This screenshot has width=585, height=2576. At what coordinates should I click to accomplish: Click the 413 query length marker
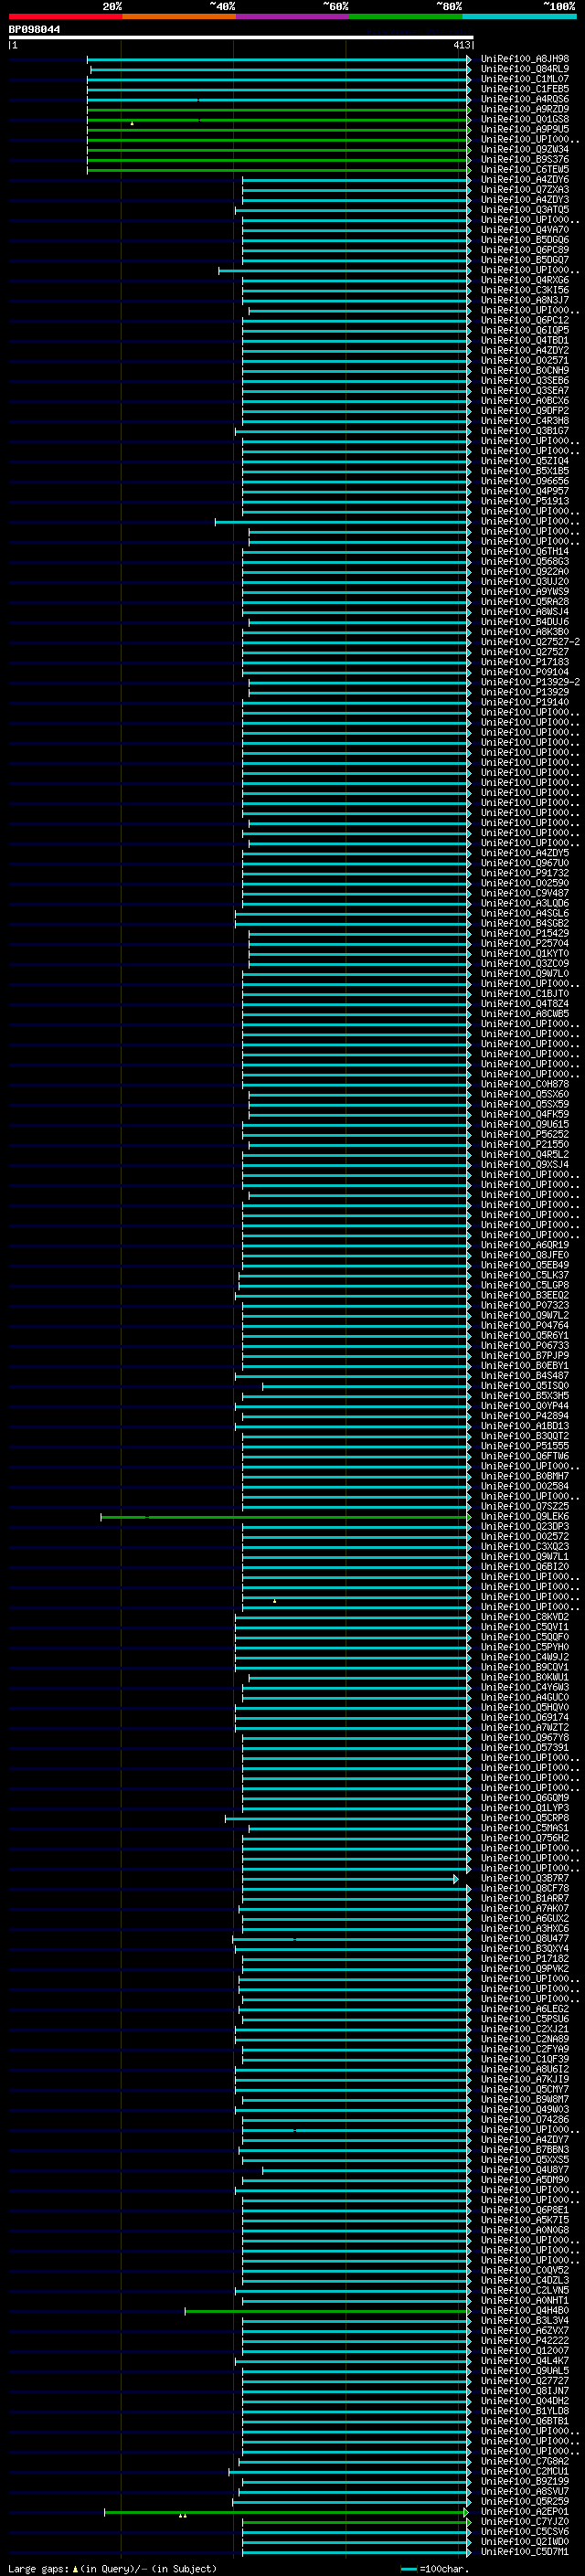(461, 45)
